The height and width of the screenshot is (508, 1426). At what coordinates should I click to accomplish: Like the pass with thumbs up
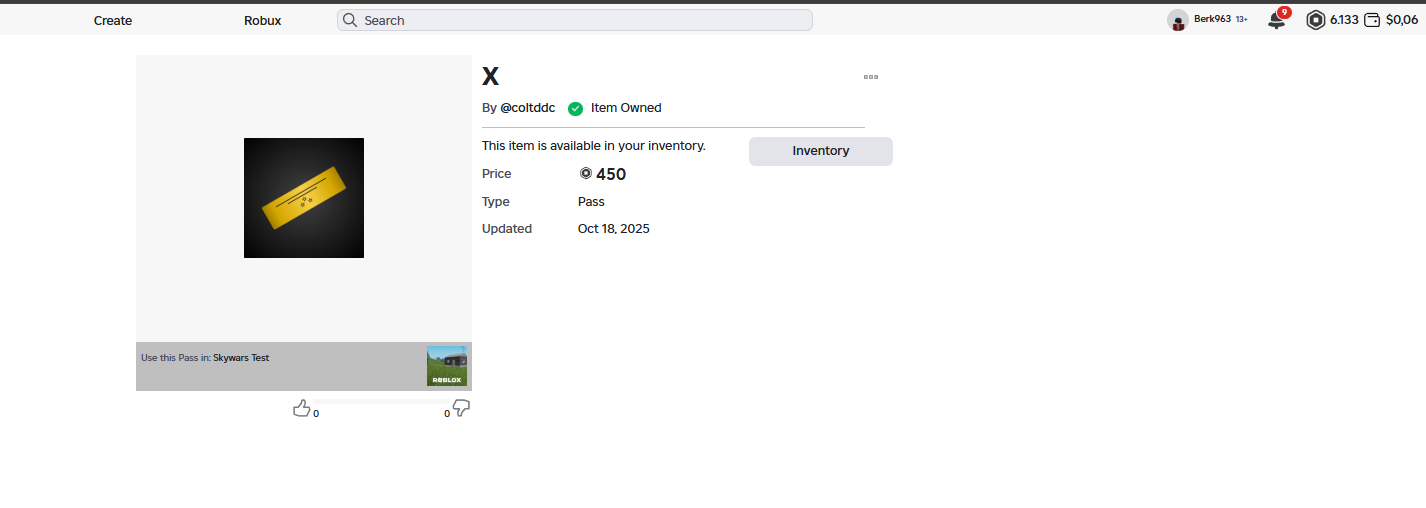pos(301,408)
